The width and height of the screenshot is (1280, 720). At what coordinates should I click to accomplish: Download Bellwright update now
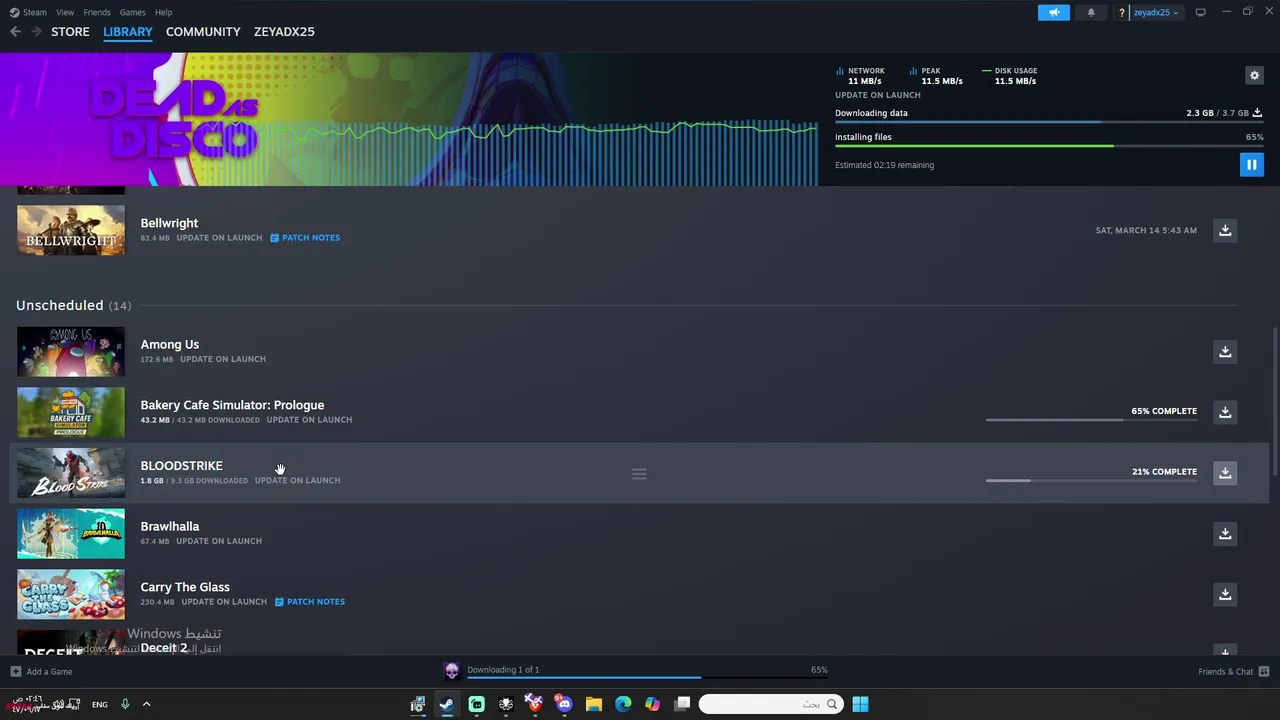[1225, 230]
